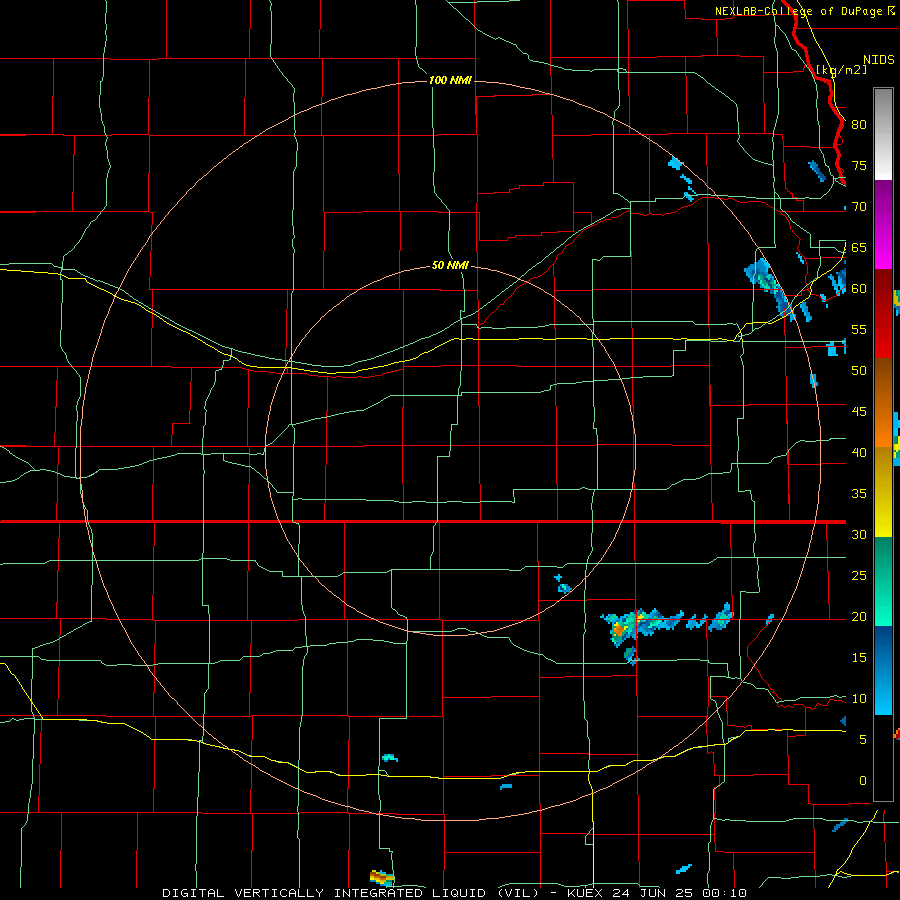This screenshot has width=900, height=900.
Task: Click the small storm cell at the bottom edge
Action: coord(382,877)
